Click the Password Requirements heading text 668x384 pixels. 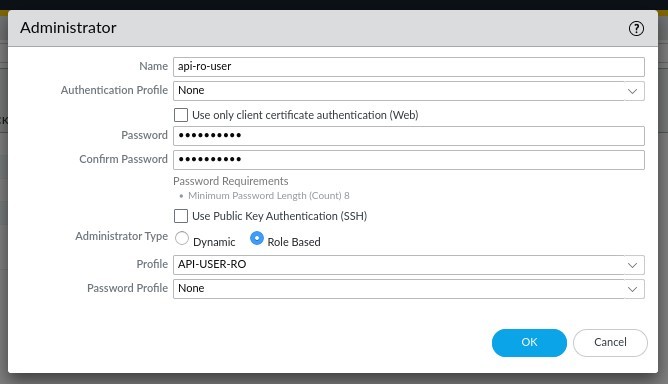[230, 181]
